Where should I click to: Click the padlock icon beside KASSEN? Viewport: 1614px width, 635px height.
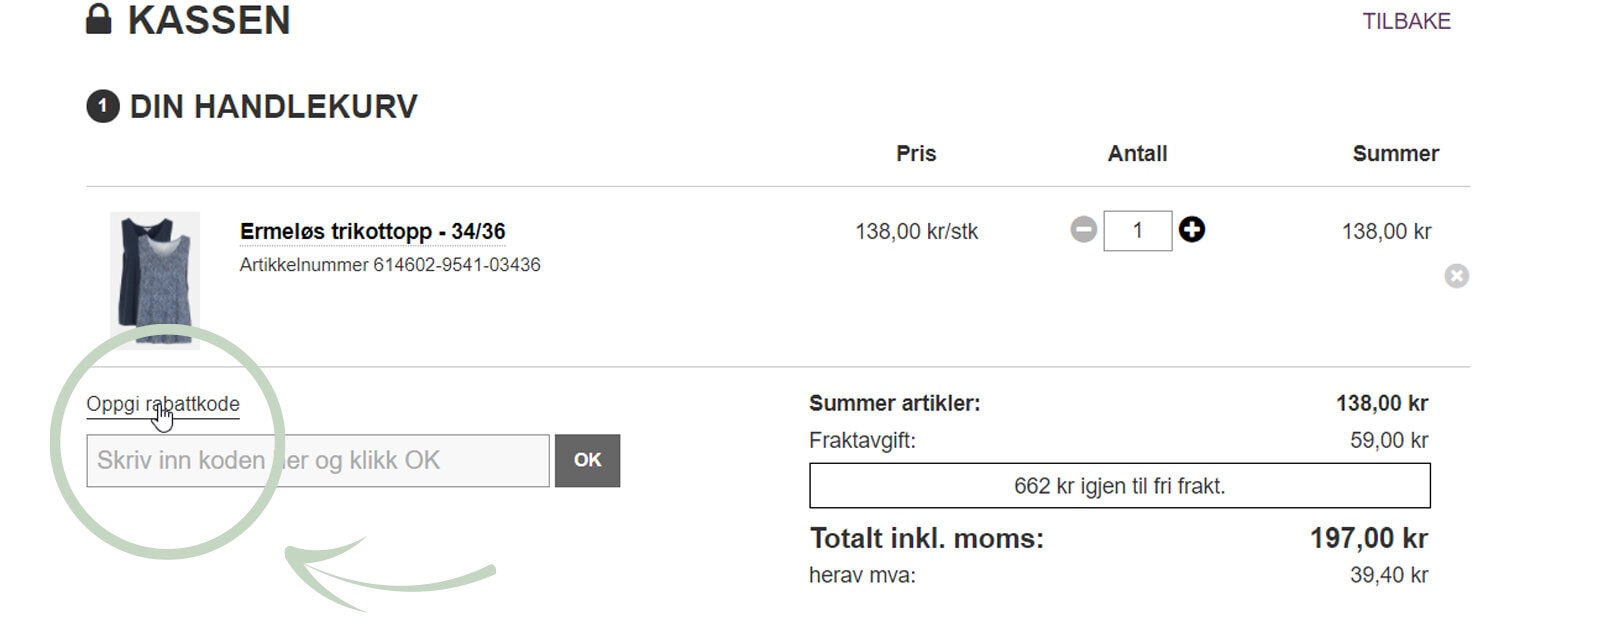pyautogui.click(x=98, y=19)
